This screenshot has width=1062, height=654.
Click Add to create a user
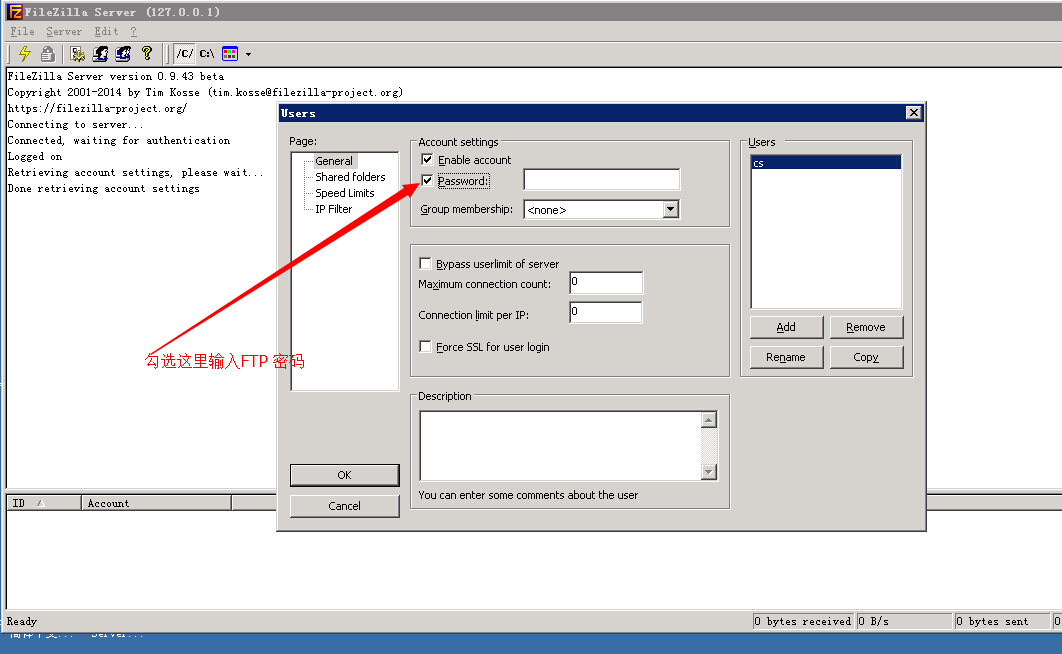coord(786,328)
